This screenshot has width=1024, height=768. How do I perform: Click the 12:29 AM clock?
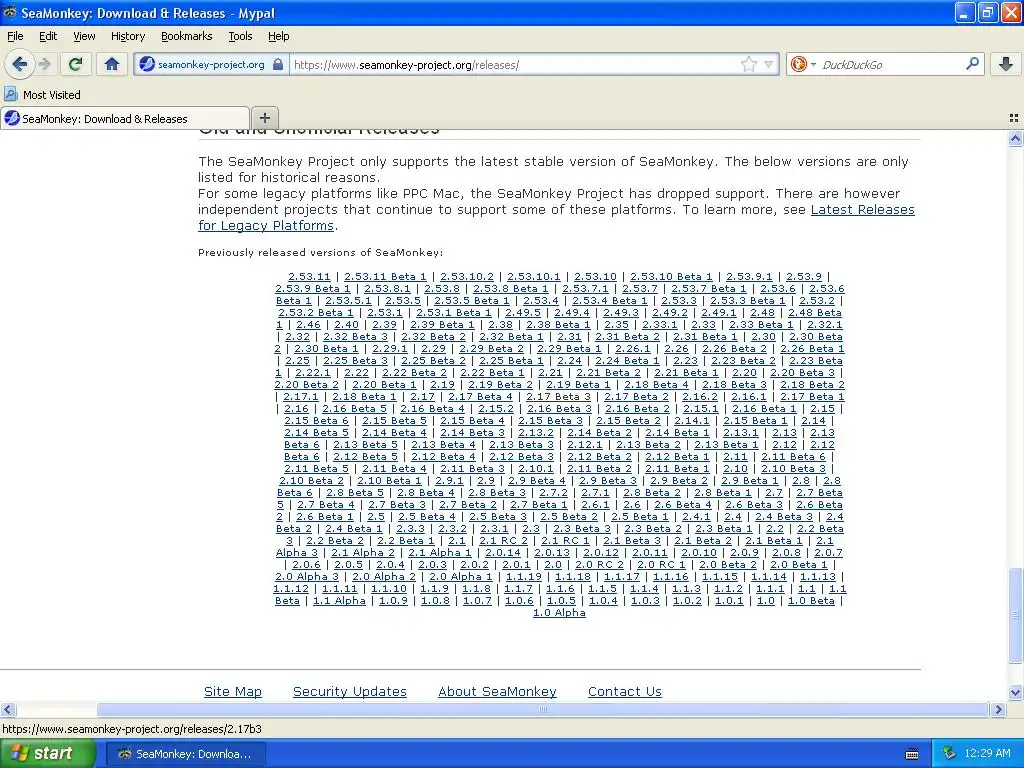(x=987, y=753)
